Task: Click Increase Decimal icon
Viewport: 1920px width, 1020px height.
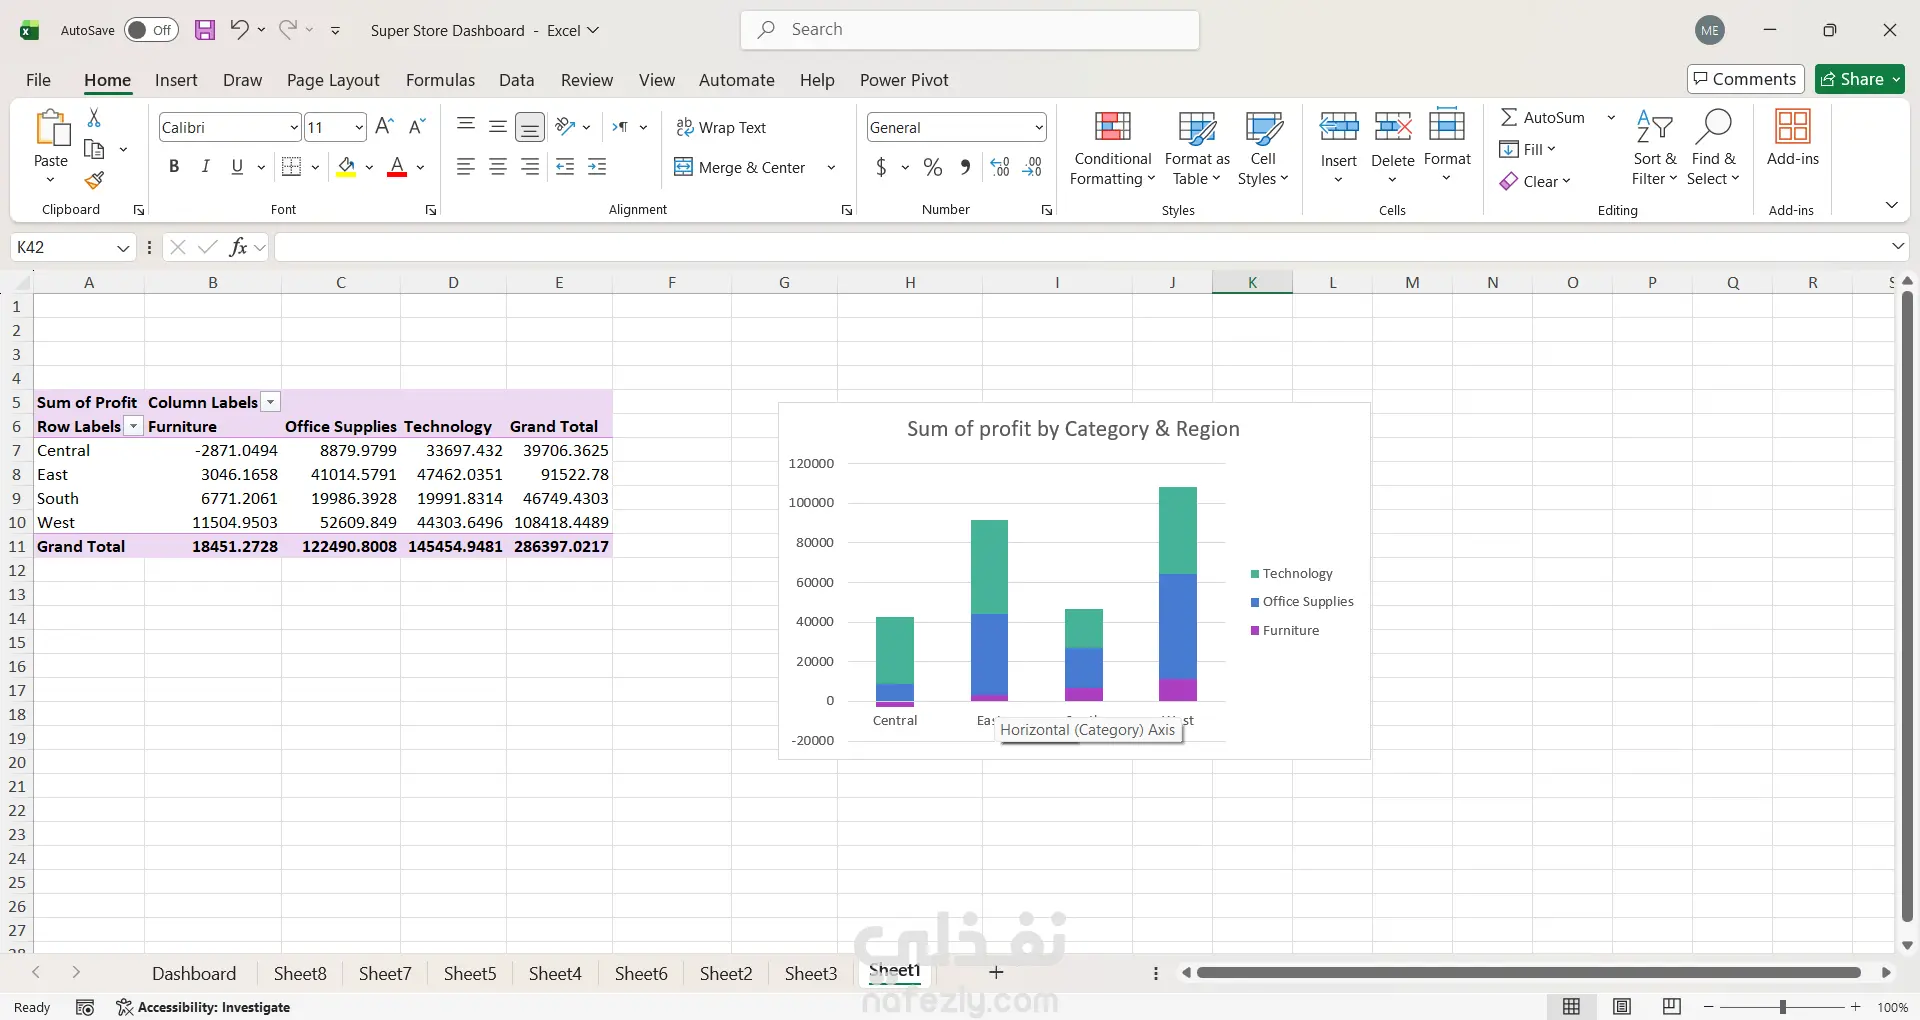Action: tap(1000, 167)
